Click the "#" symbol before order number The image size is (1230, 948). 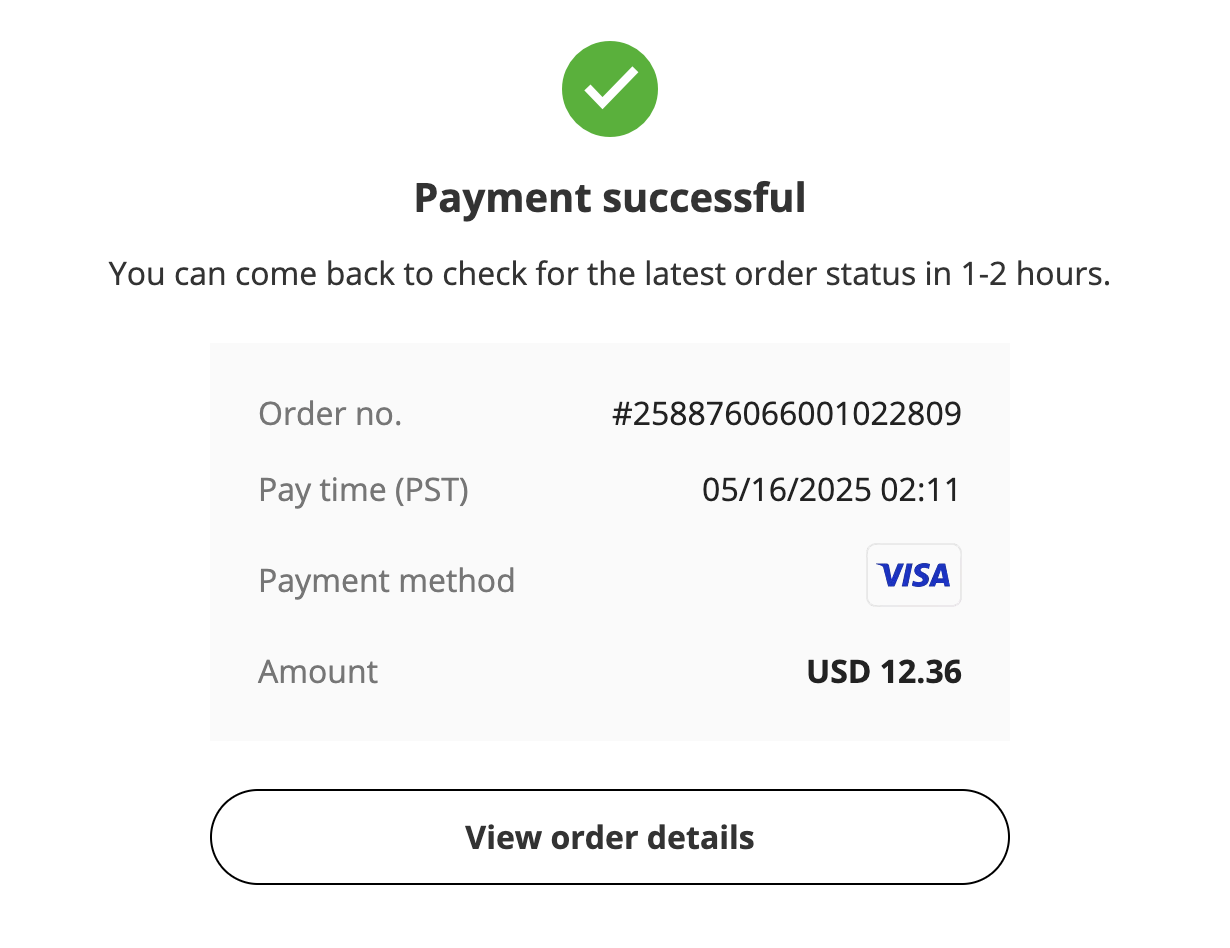click(x=621, y=414)
